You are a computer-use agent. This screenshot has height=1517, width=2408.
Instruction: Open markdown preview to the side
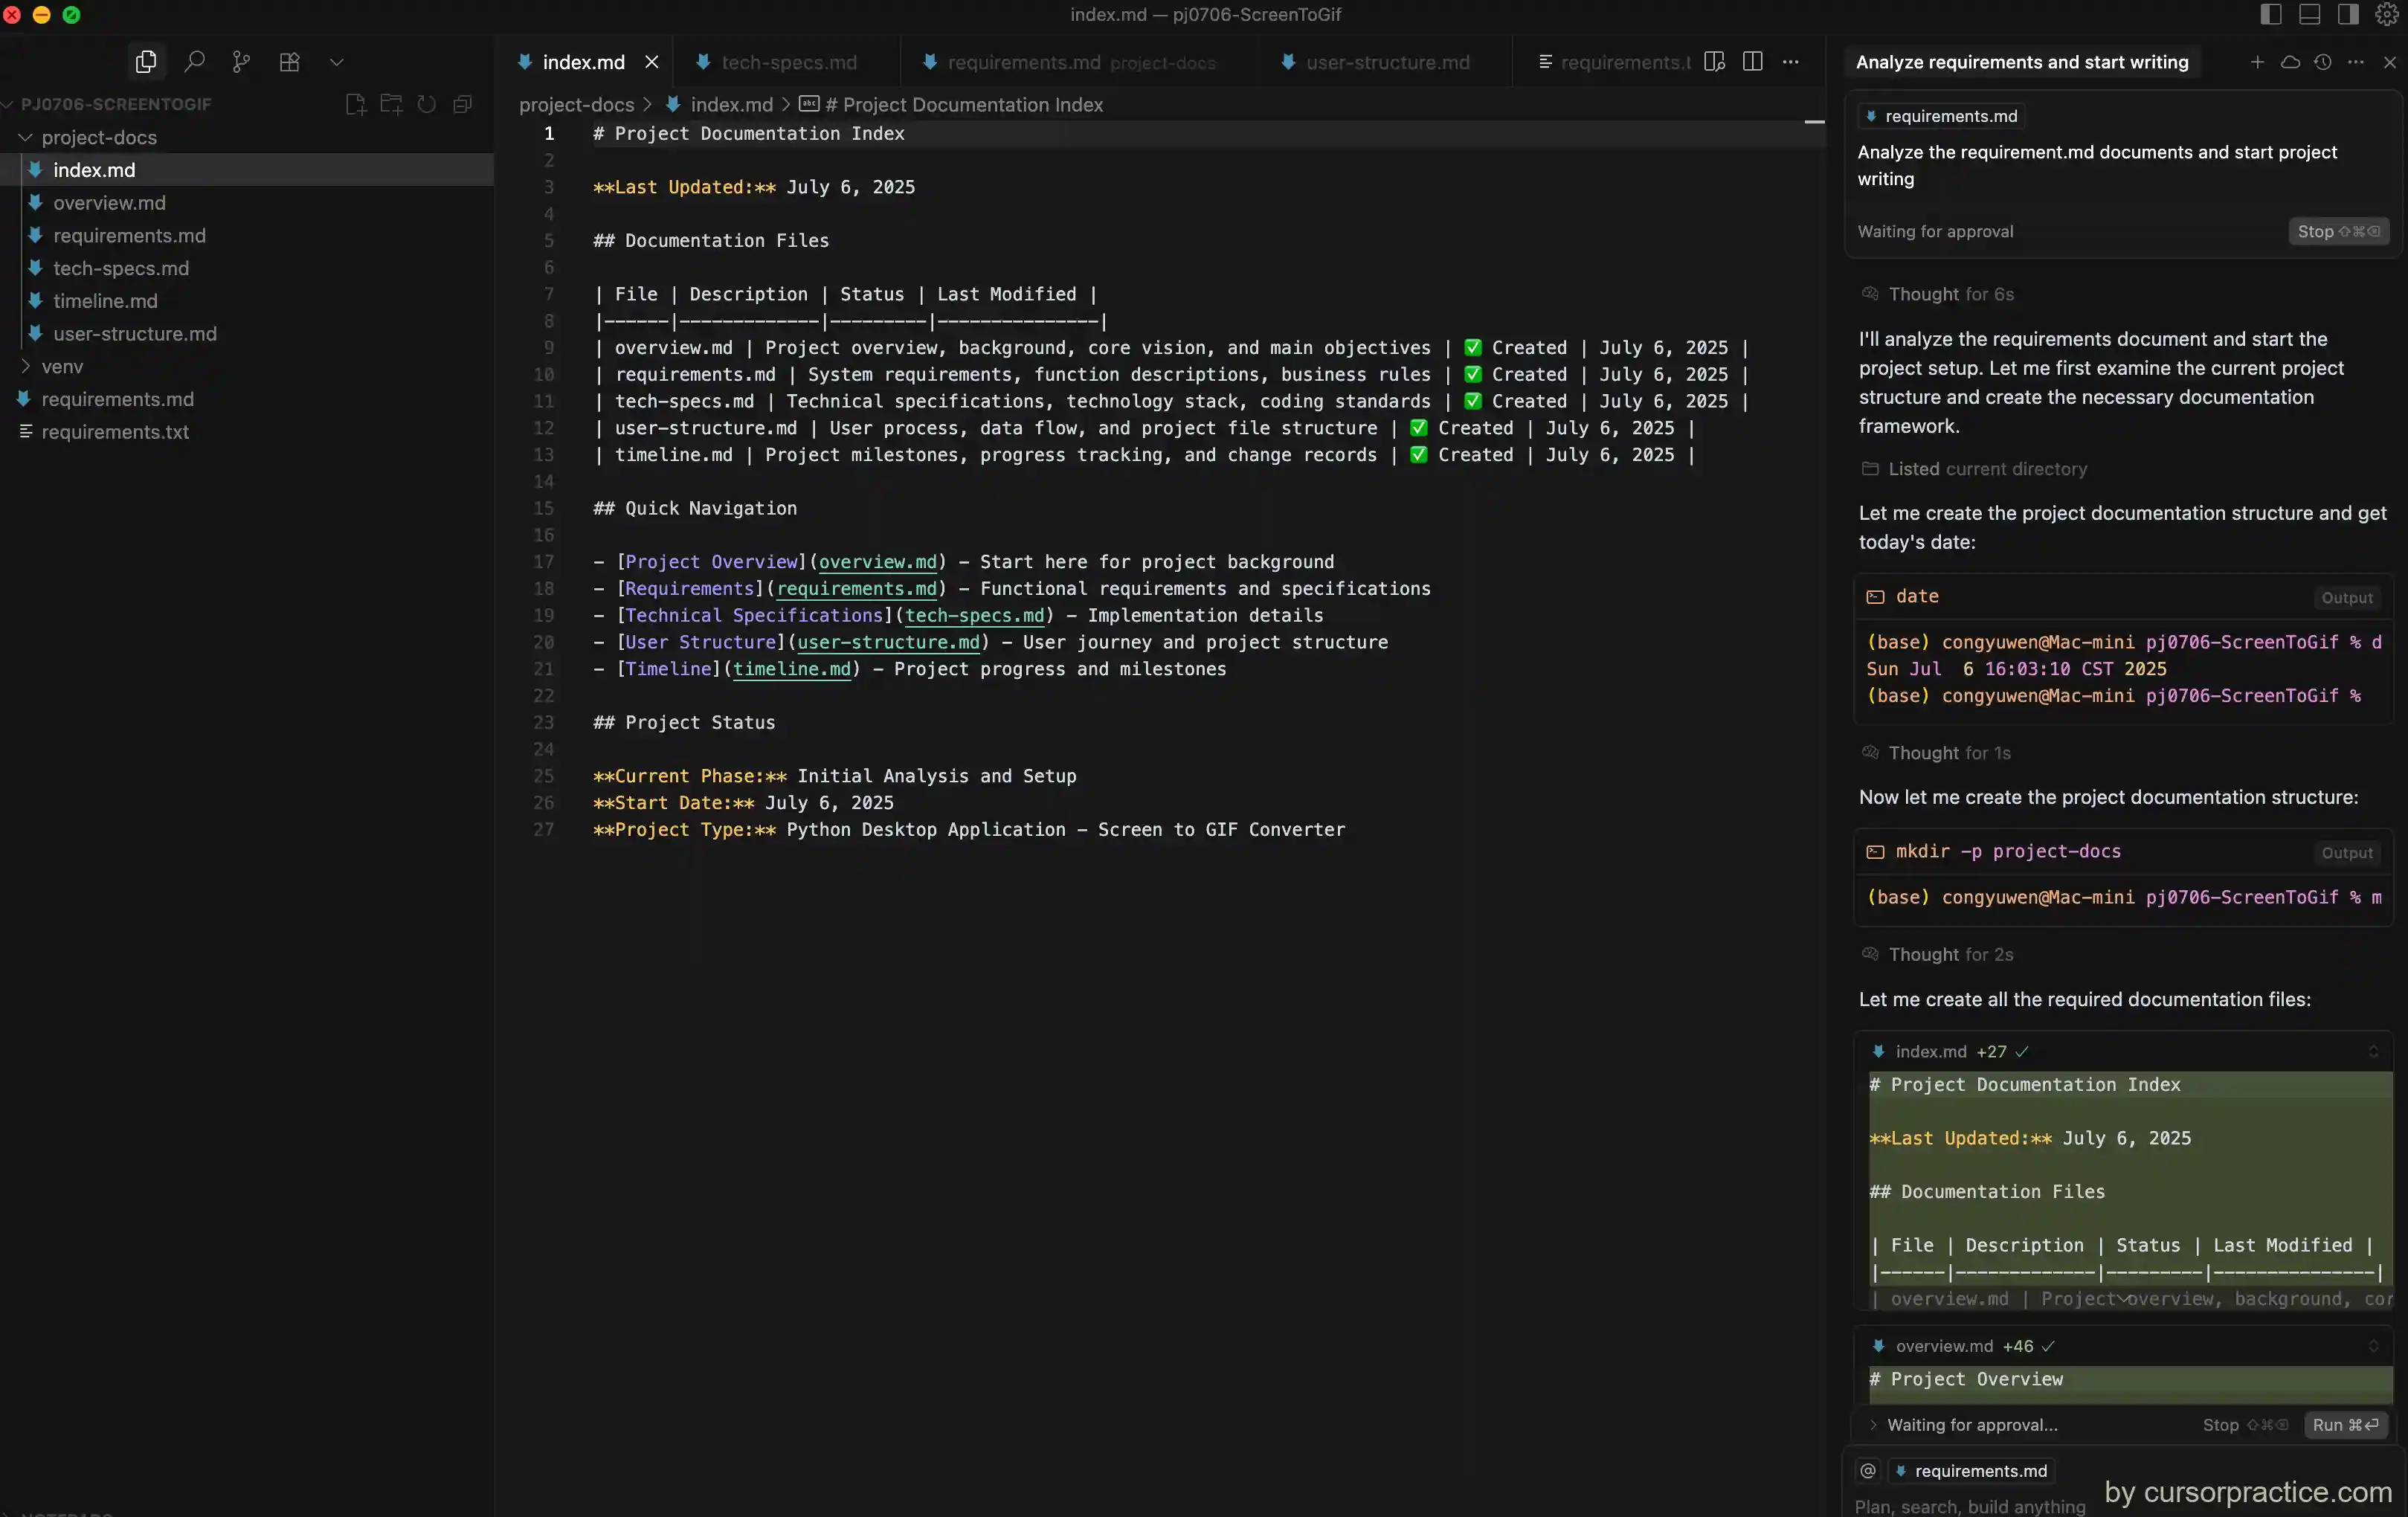[1714, 62]
